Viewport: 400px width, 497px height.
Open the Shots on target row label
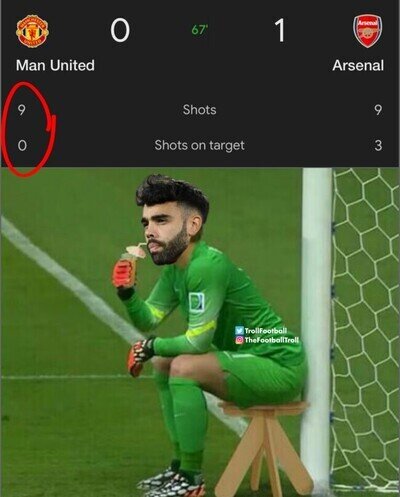click(x=199, y=145)
